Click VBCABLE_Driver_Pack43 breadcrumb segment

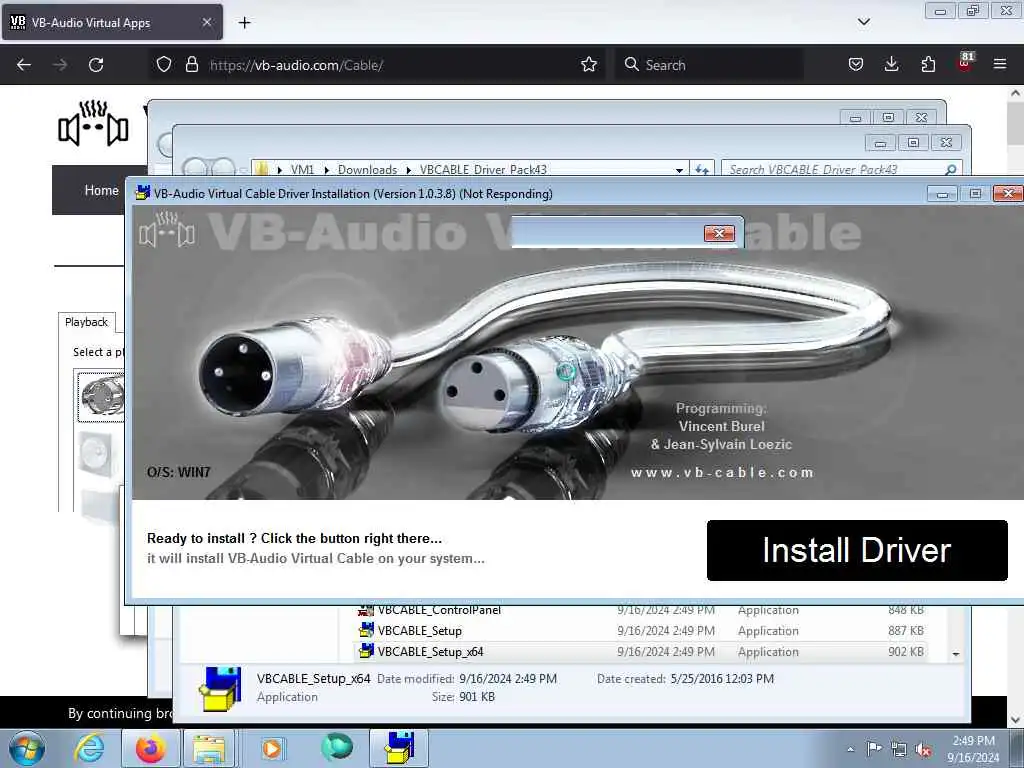(x=483, y=169)
